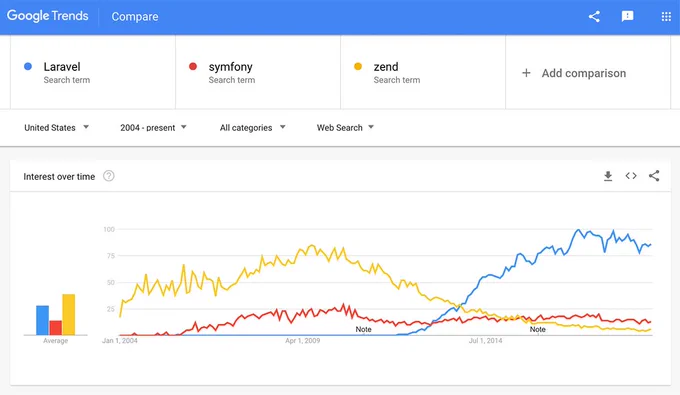Screen dimensions: 680x395
Task: Click the Note marker near Jul 1, 2014
Action: pyautogui.click(x=537, y=329)
